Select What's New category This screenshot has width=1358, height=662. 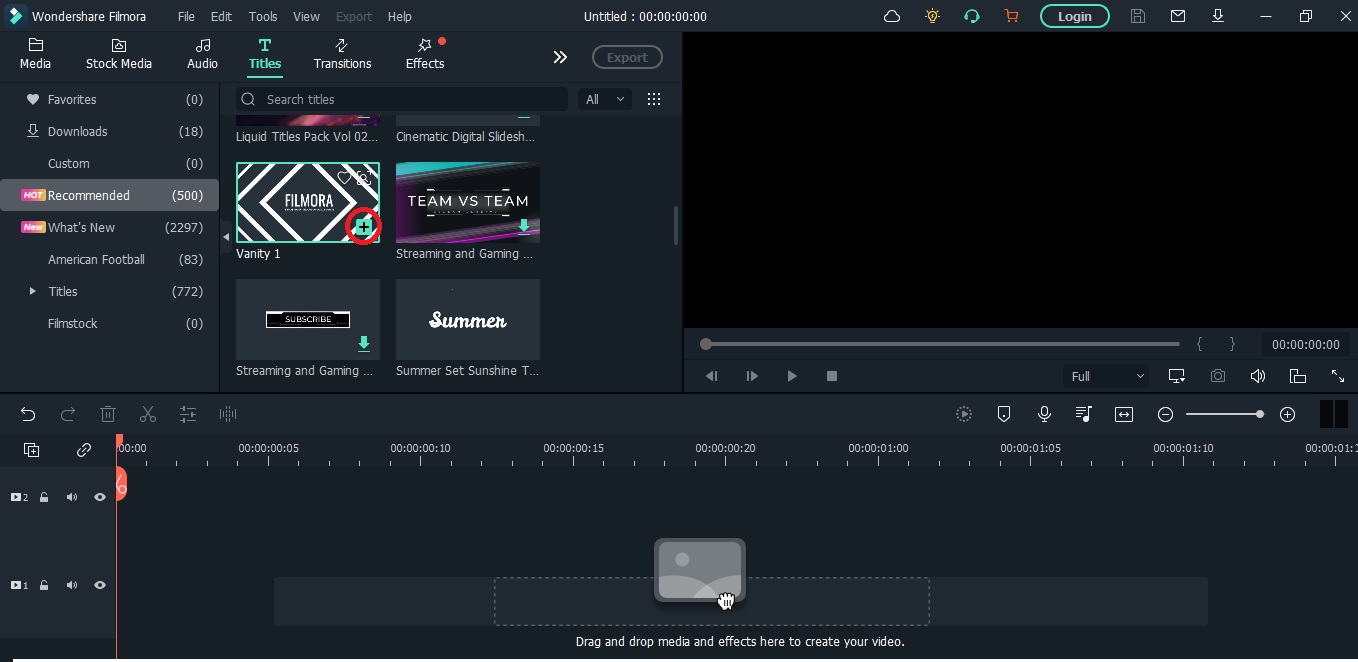pos(109,227)
